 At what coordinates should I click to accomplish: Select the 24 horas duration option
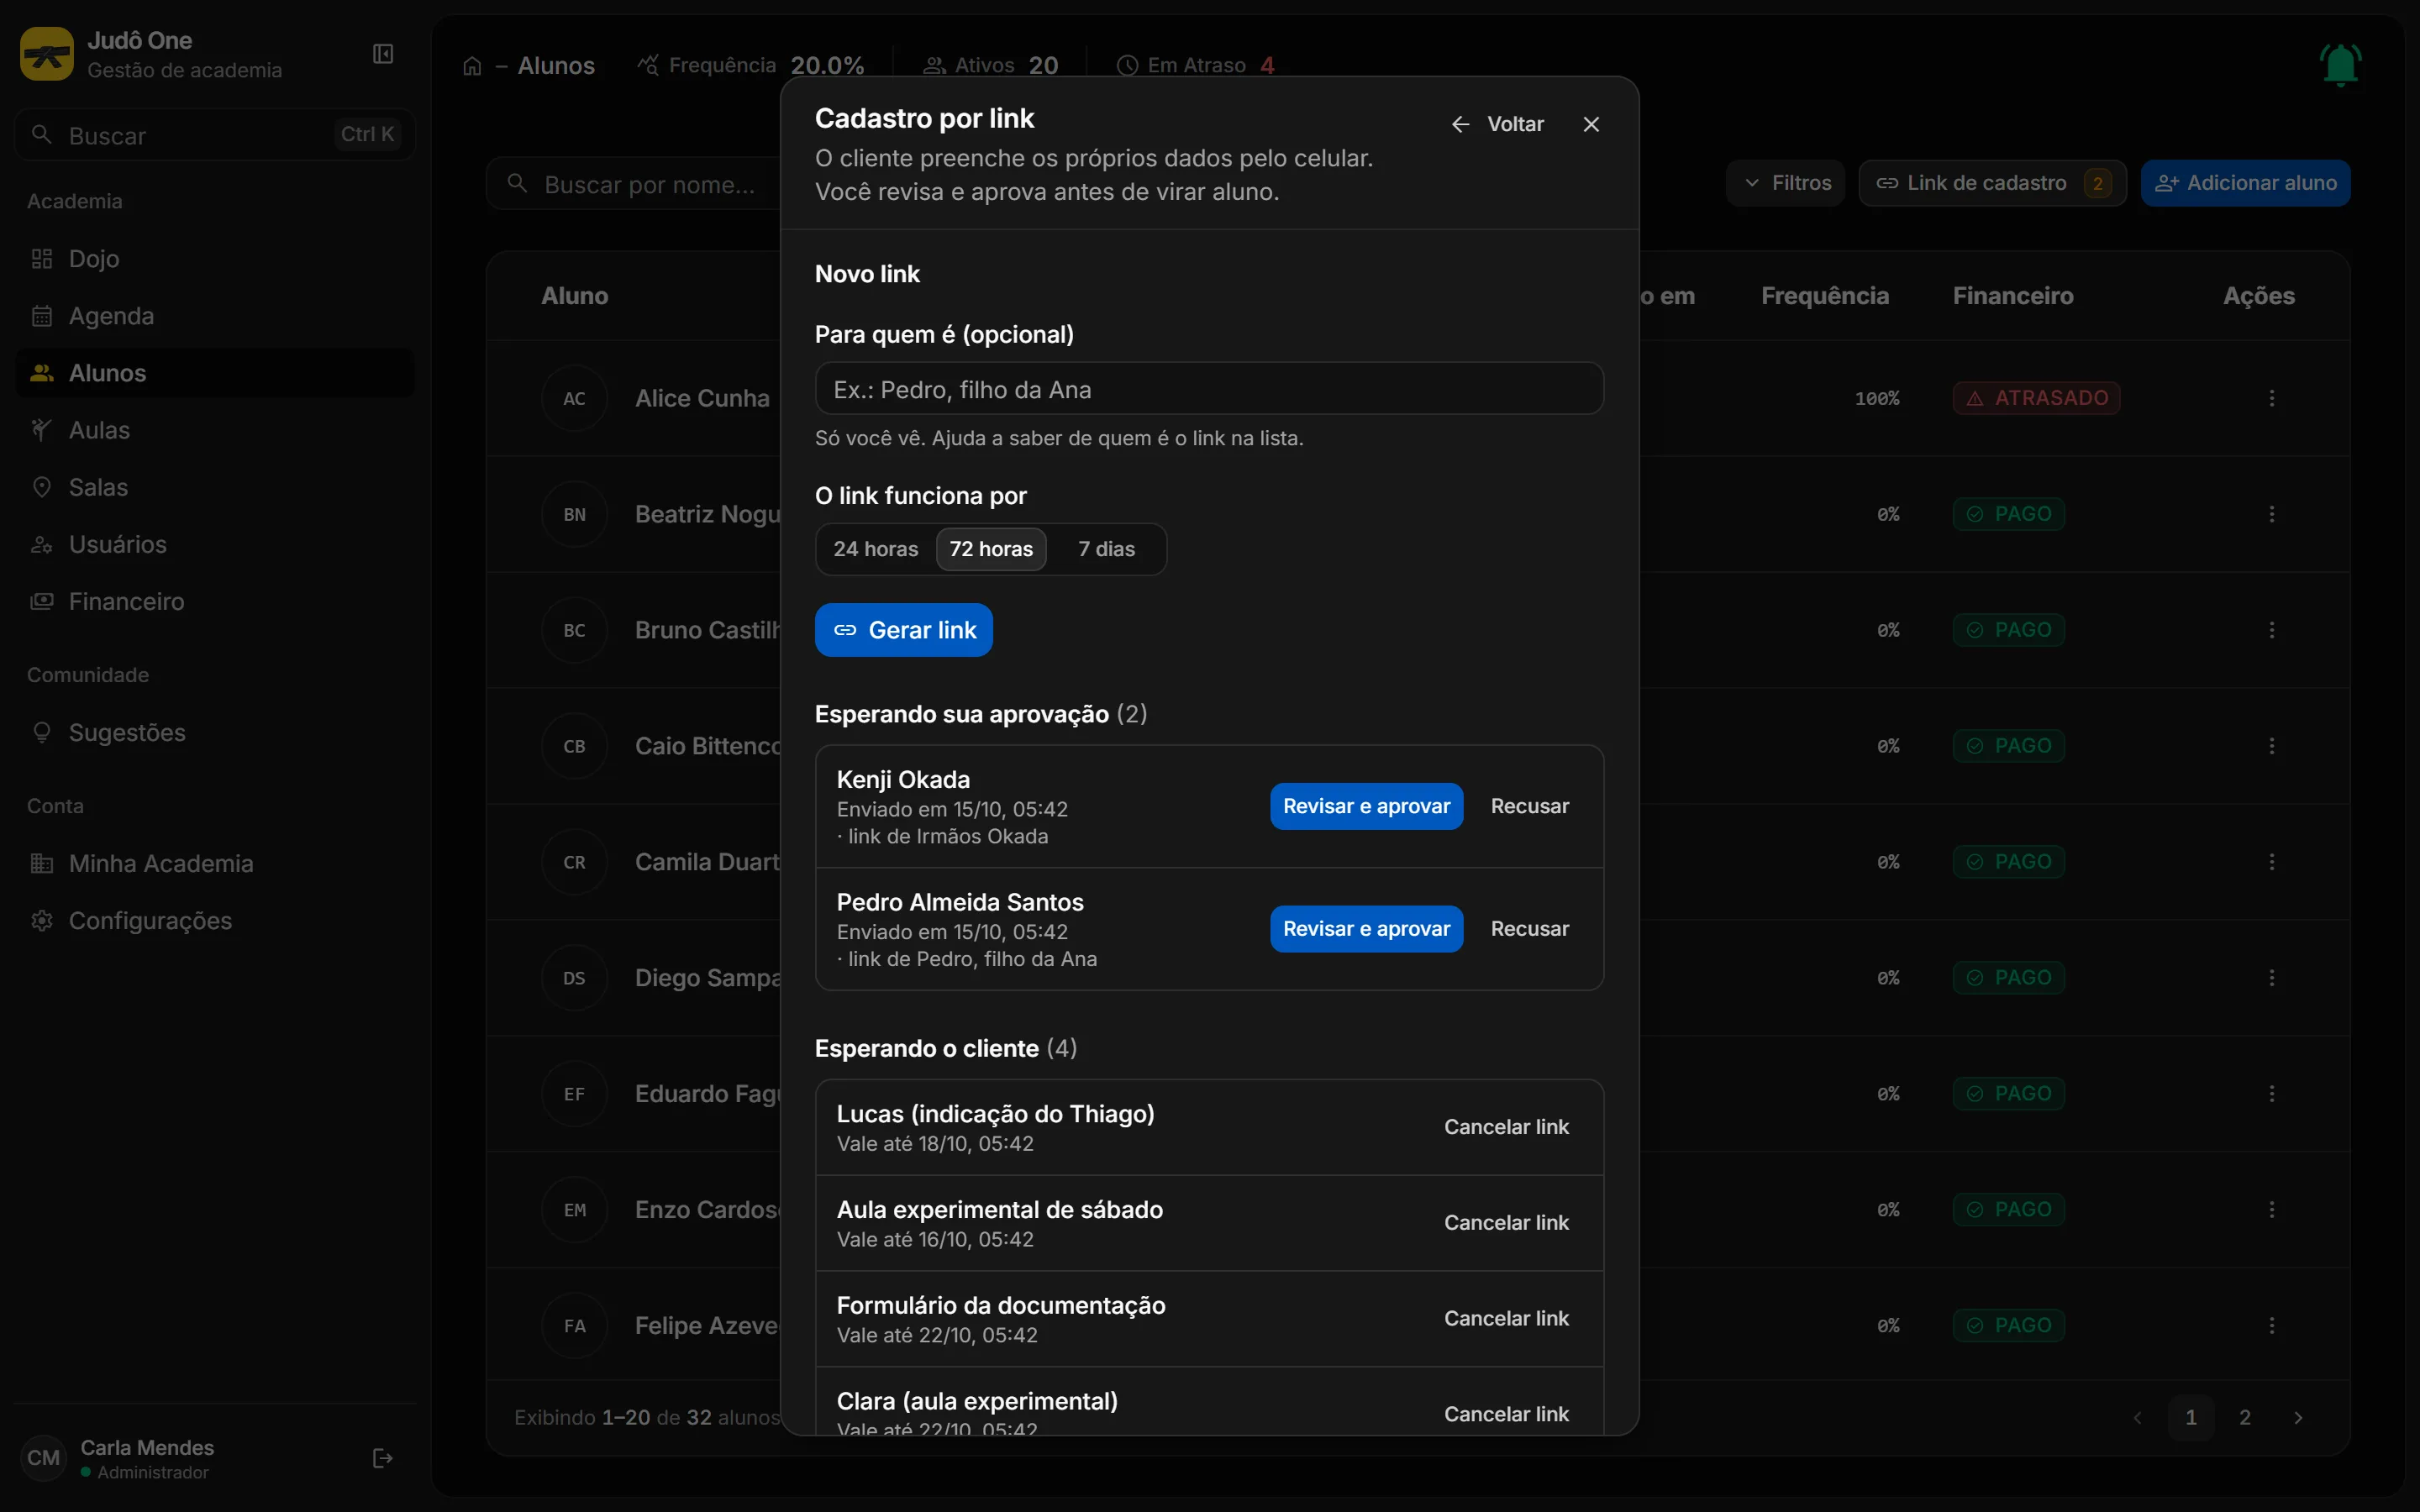[x=876, y=549]
